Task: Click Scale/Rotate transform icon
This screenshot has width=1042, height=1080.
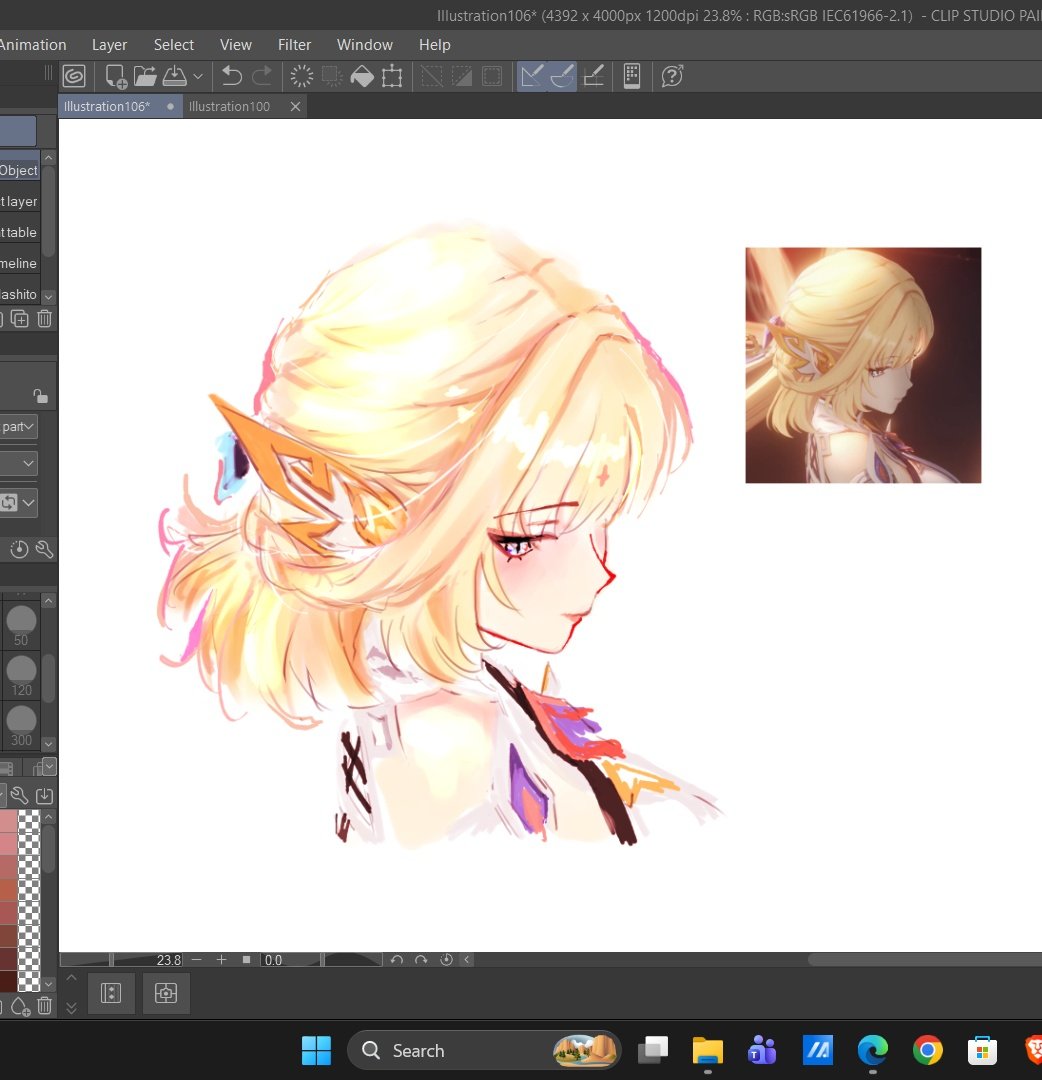Action: [x=392, y=76]
